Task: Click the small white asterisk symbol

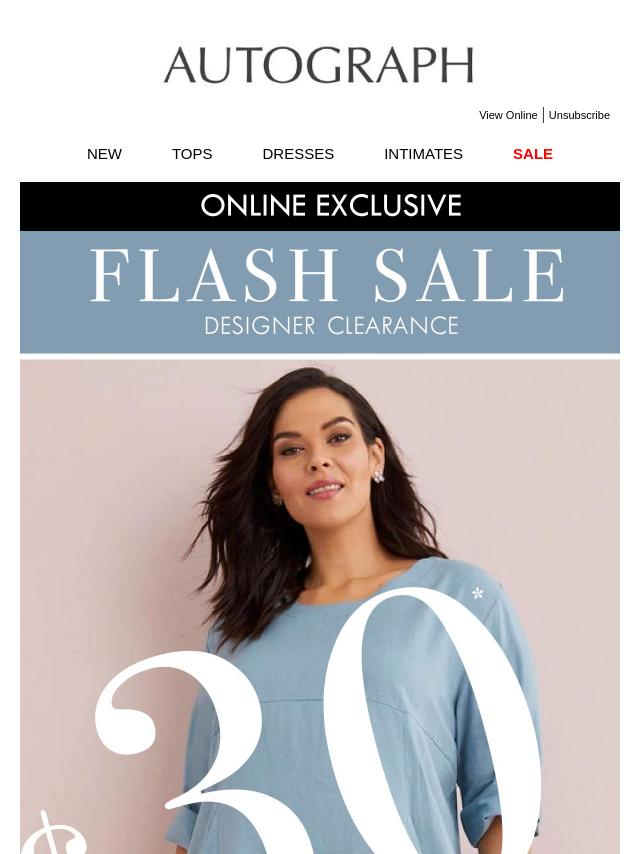Action: click(x=478, y=593)
